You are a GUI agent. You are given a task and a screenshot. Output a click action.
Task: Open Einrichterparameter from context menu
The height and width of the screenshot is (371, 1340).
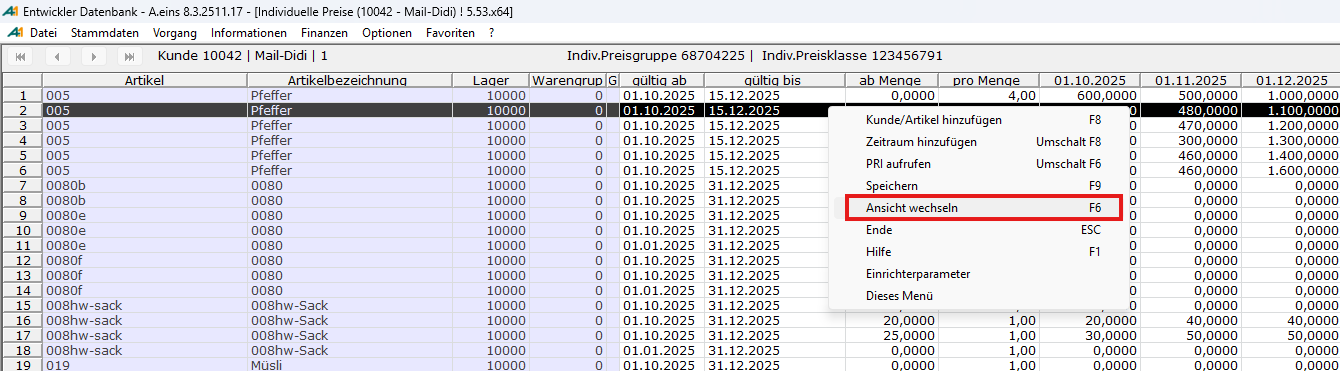pos(982,274)
